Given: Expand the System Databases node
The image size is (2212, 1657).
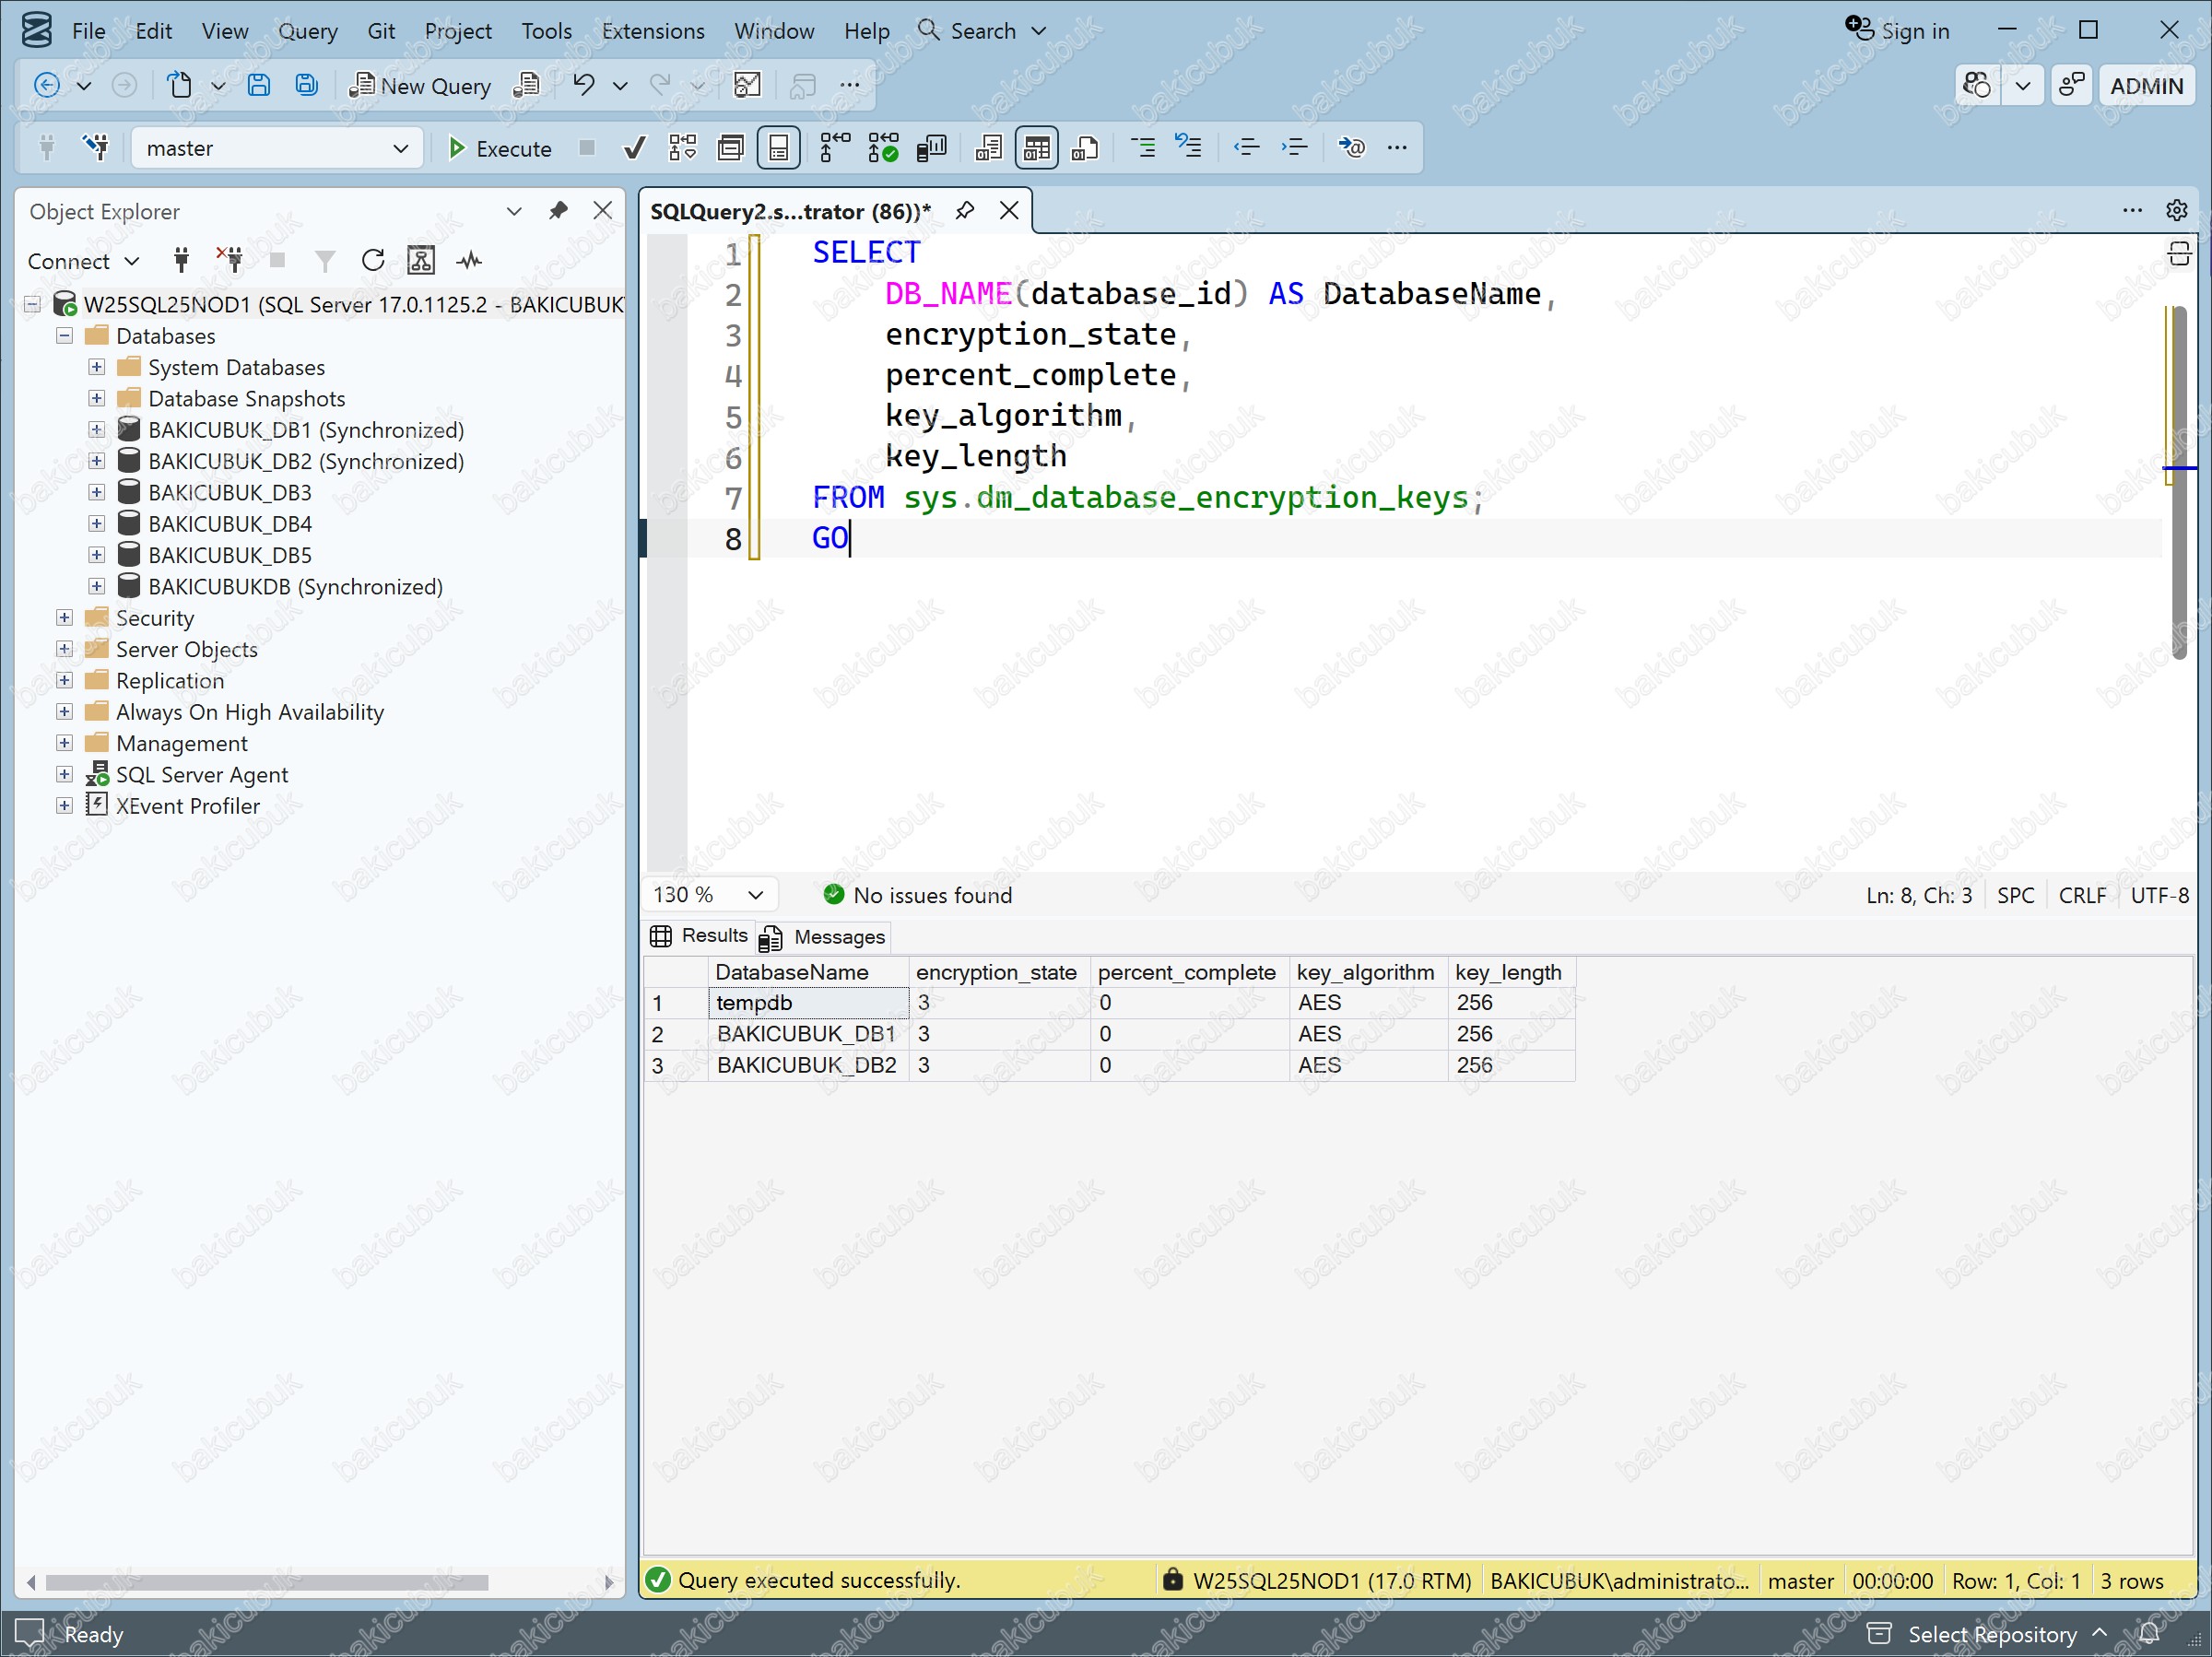Looking at the screenshot, I should tap(96, 367).
